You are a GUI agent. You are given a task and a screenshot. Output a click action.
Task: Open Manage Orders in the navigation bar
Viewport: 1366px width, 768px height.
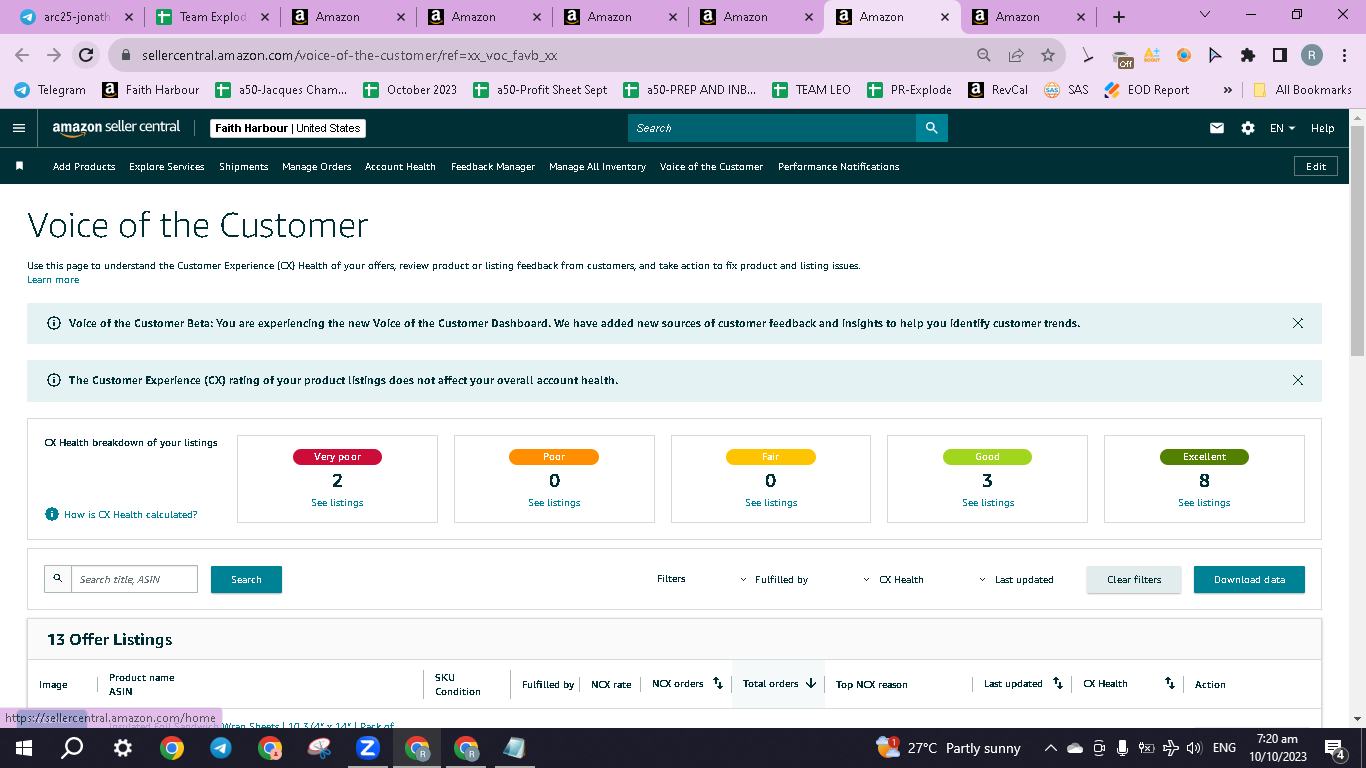click(317, 167)
